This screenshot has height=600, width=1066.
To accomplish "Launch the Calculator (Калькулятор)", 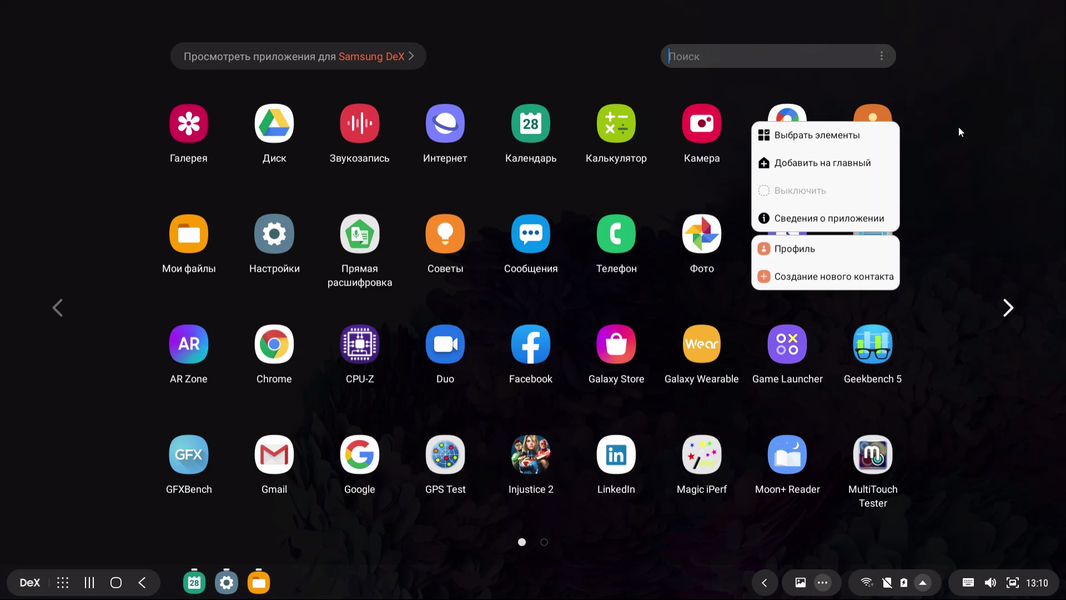I will pyautogui.click(x=616, y=124).
